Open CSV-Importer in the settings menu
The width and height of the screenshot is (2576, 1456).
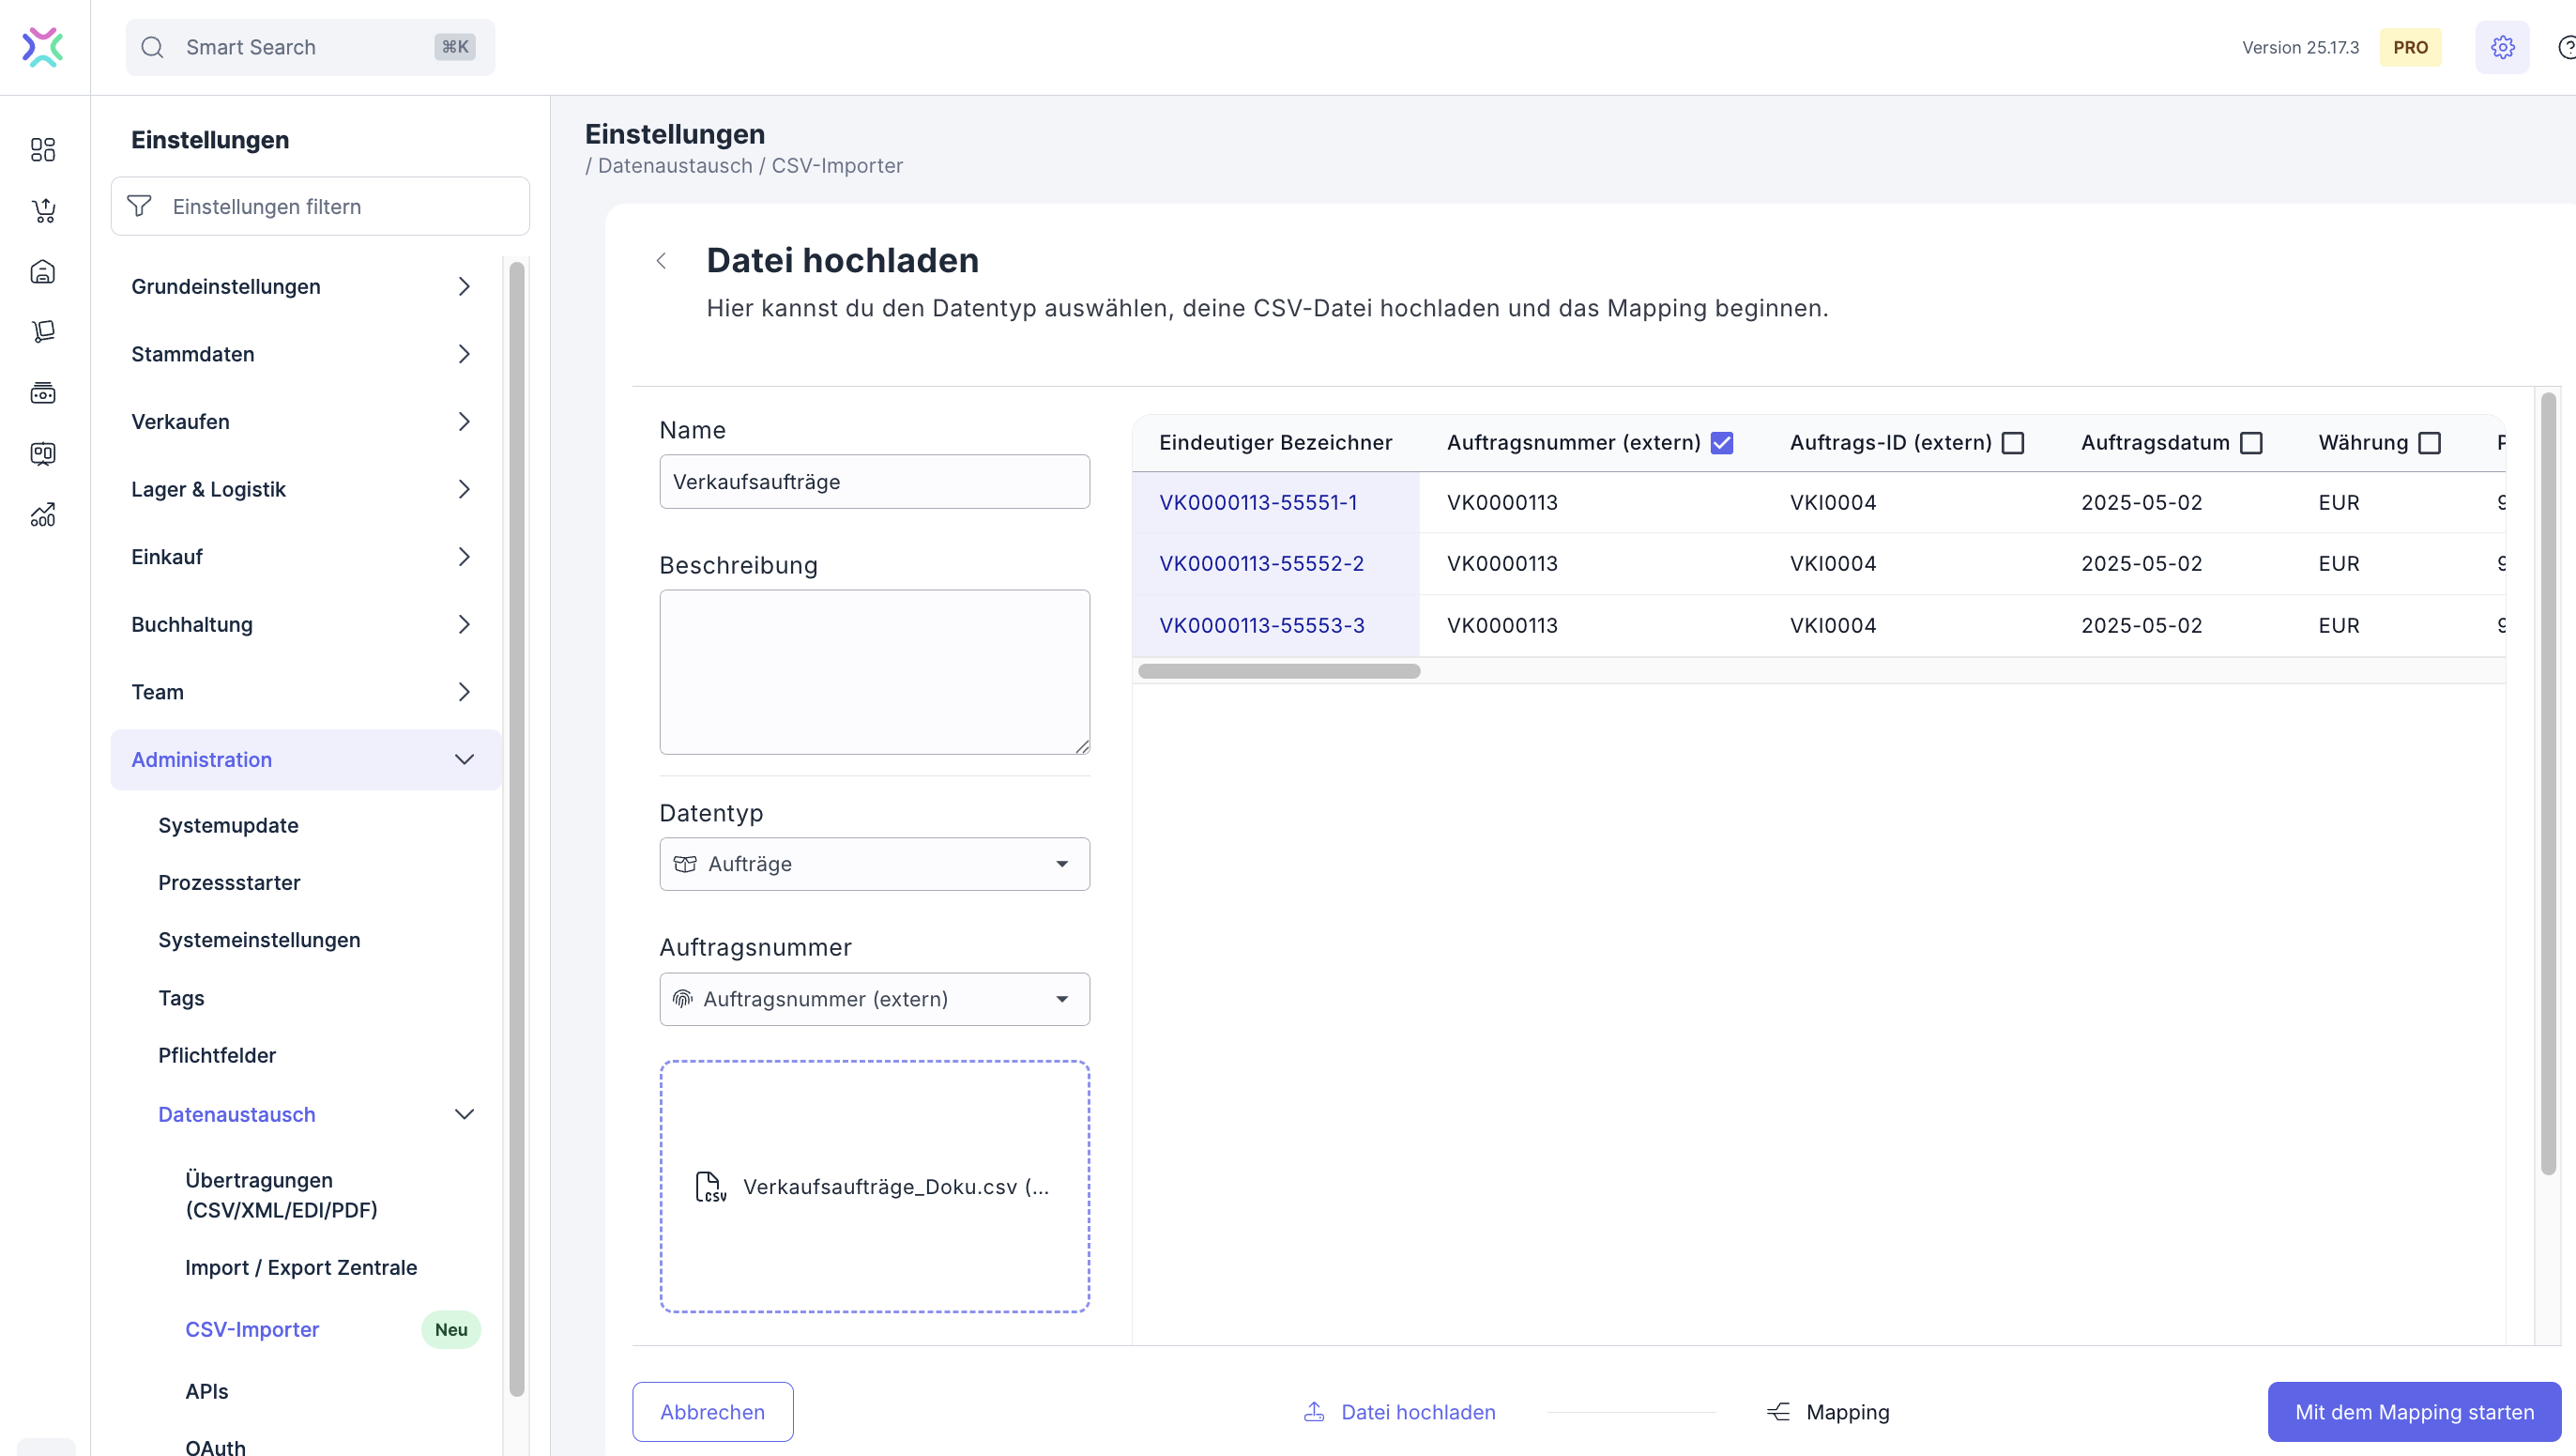252,1329
